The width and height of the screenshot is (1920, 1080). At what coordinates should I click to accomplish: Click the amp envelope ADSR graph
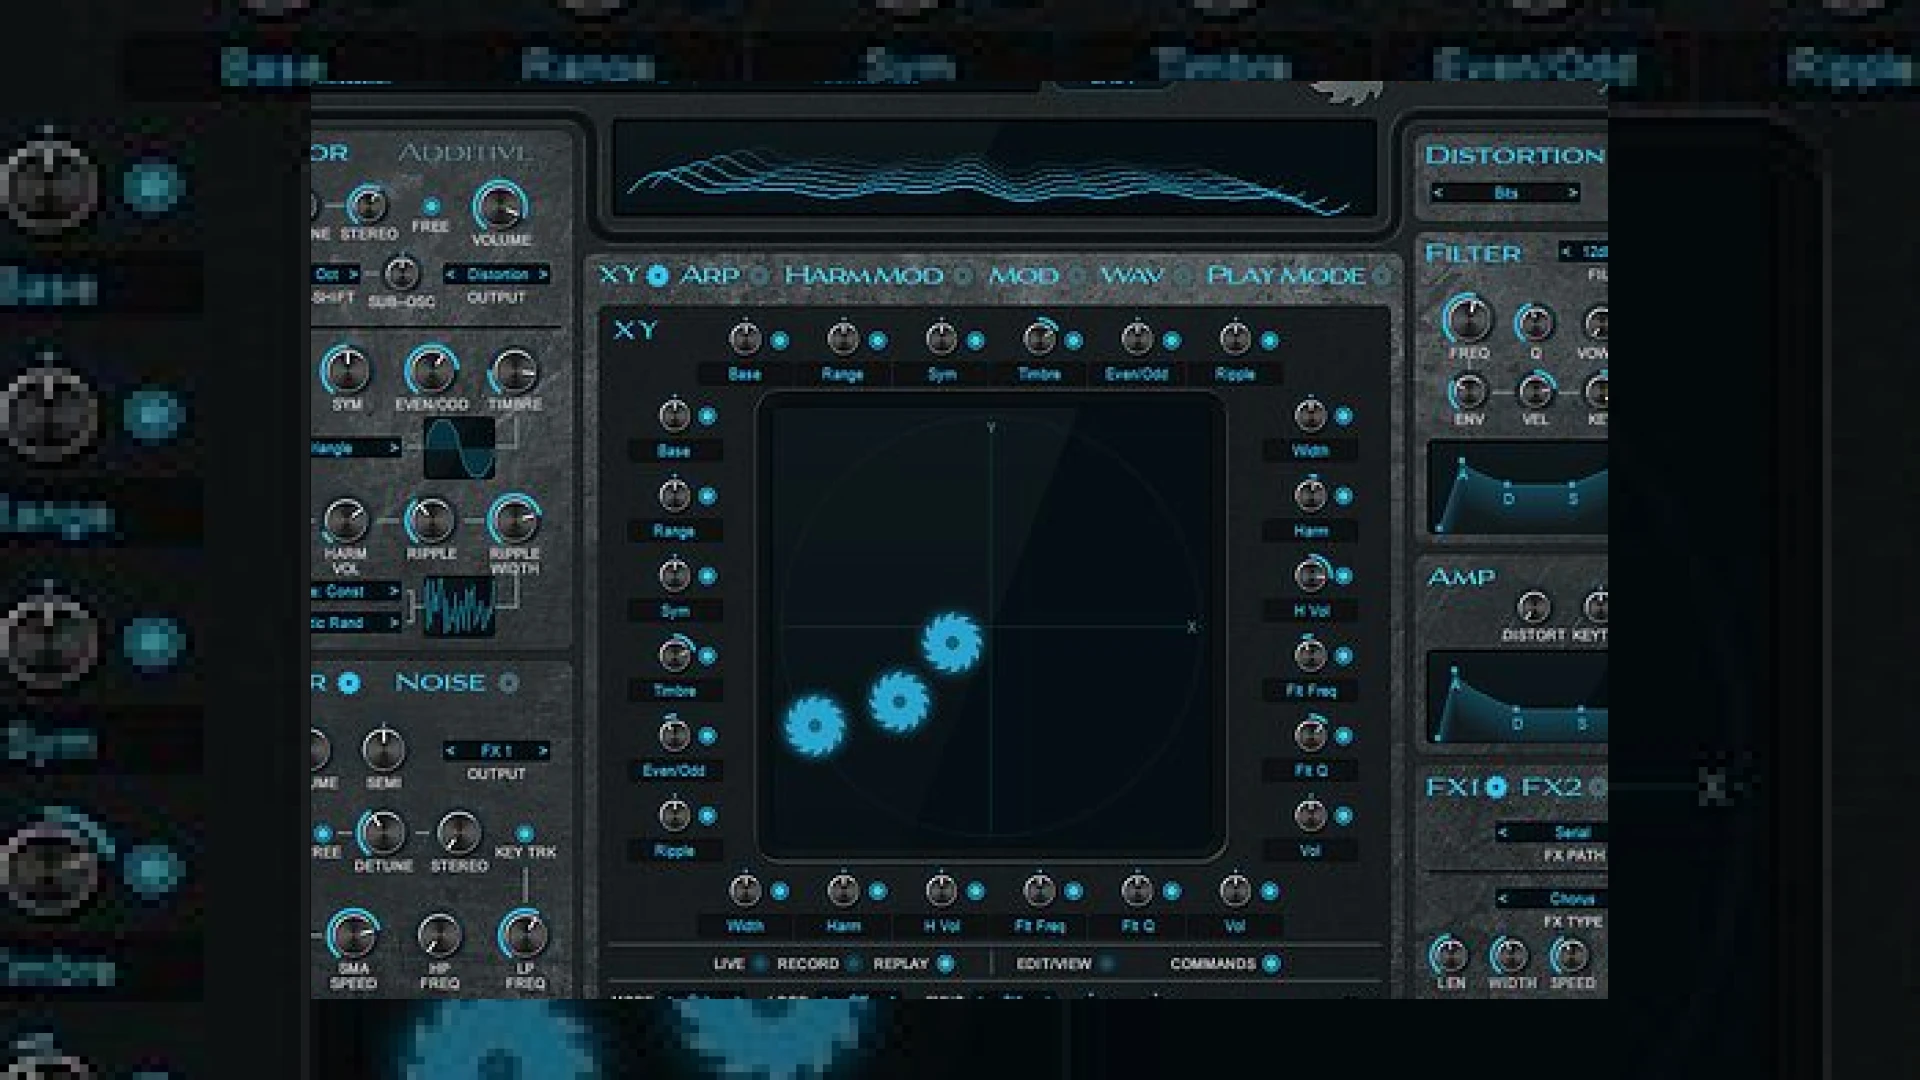pyautogui.click(x=1518, y=696)
